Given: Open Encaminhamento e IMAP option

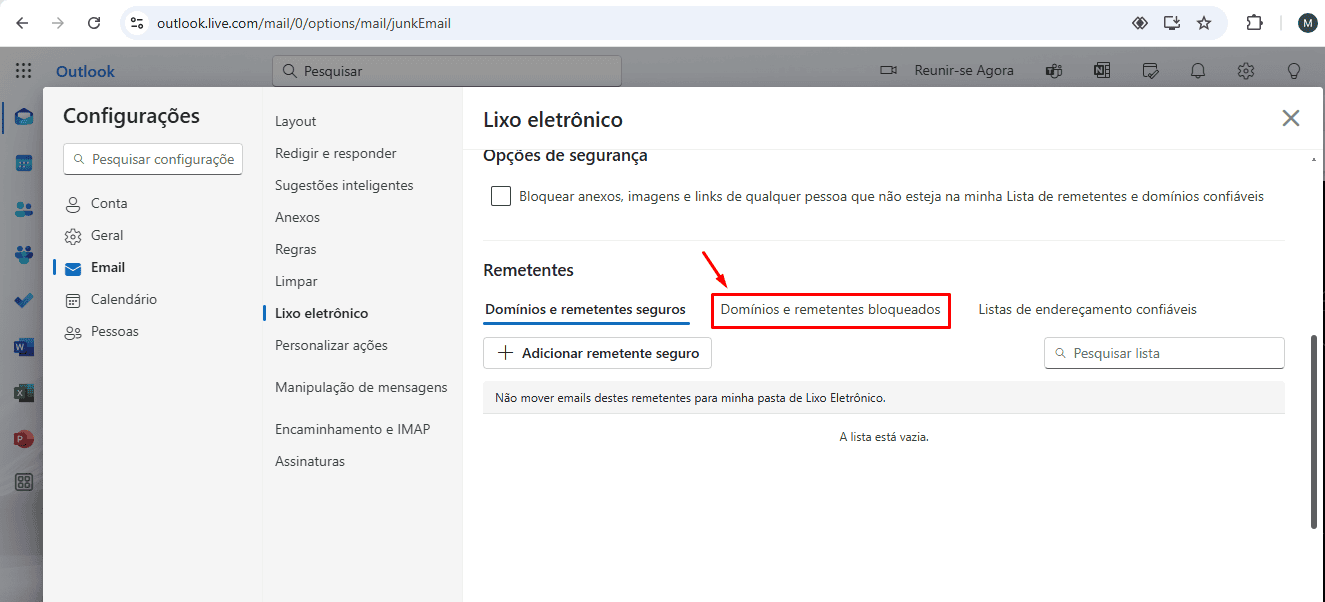Looking at the screenshot, I should click(352, 429).
